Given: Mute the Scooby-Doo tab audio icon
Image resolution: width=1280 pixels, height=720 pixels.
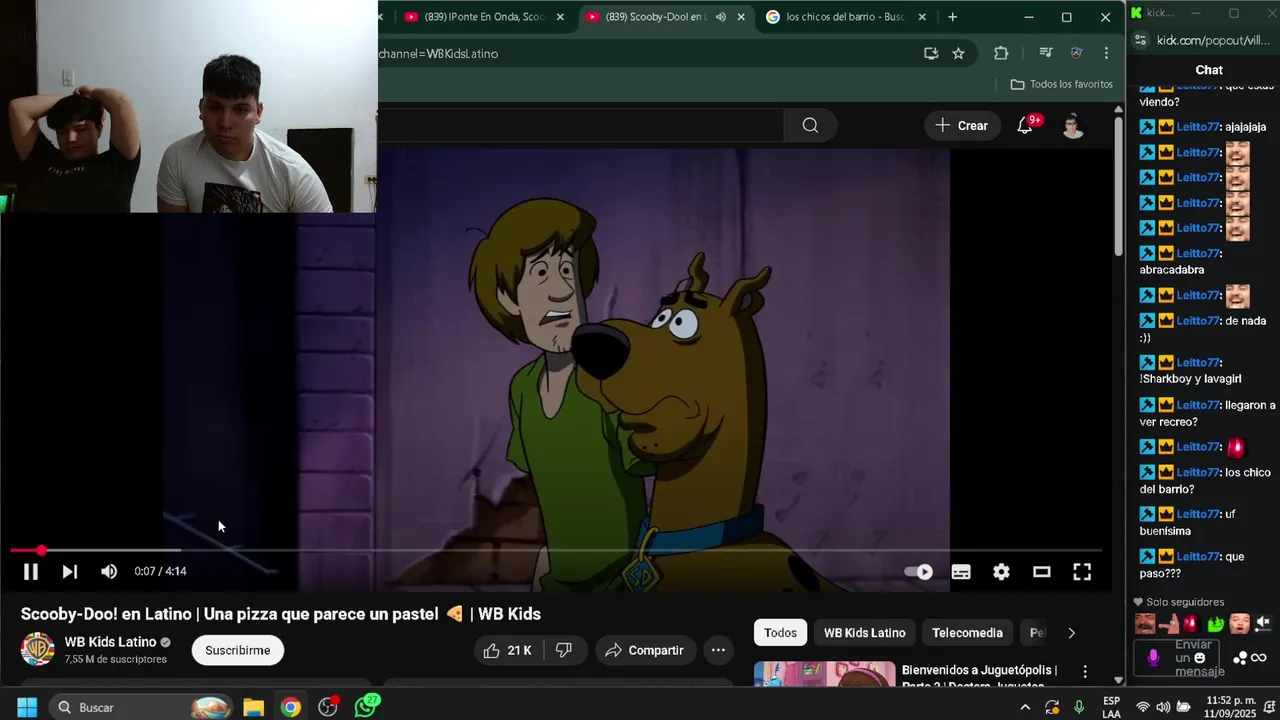Looking at the screenshot, I should (721, 17).
